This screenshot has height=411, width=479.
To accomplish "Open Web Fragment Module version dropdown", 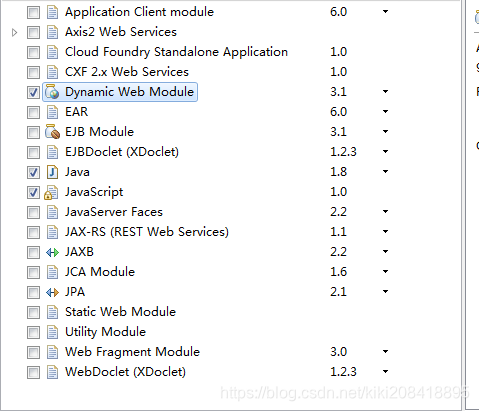I will click(x=385, y=351).
